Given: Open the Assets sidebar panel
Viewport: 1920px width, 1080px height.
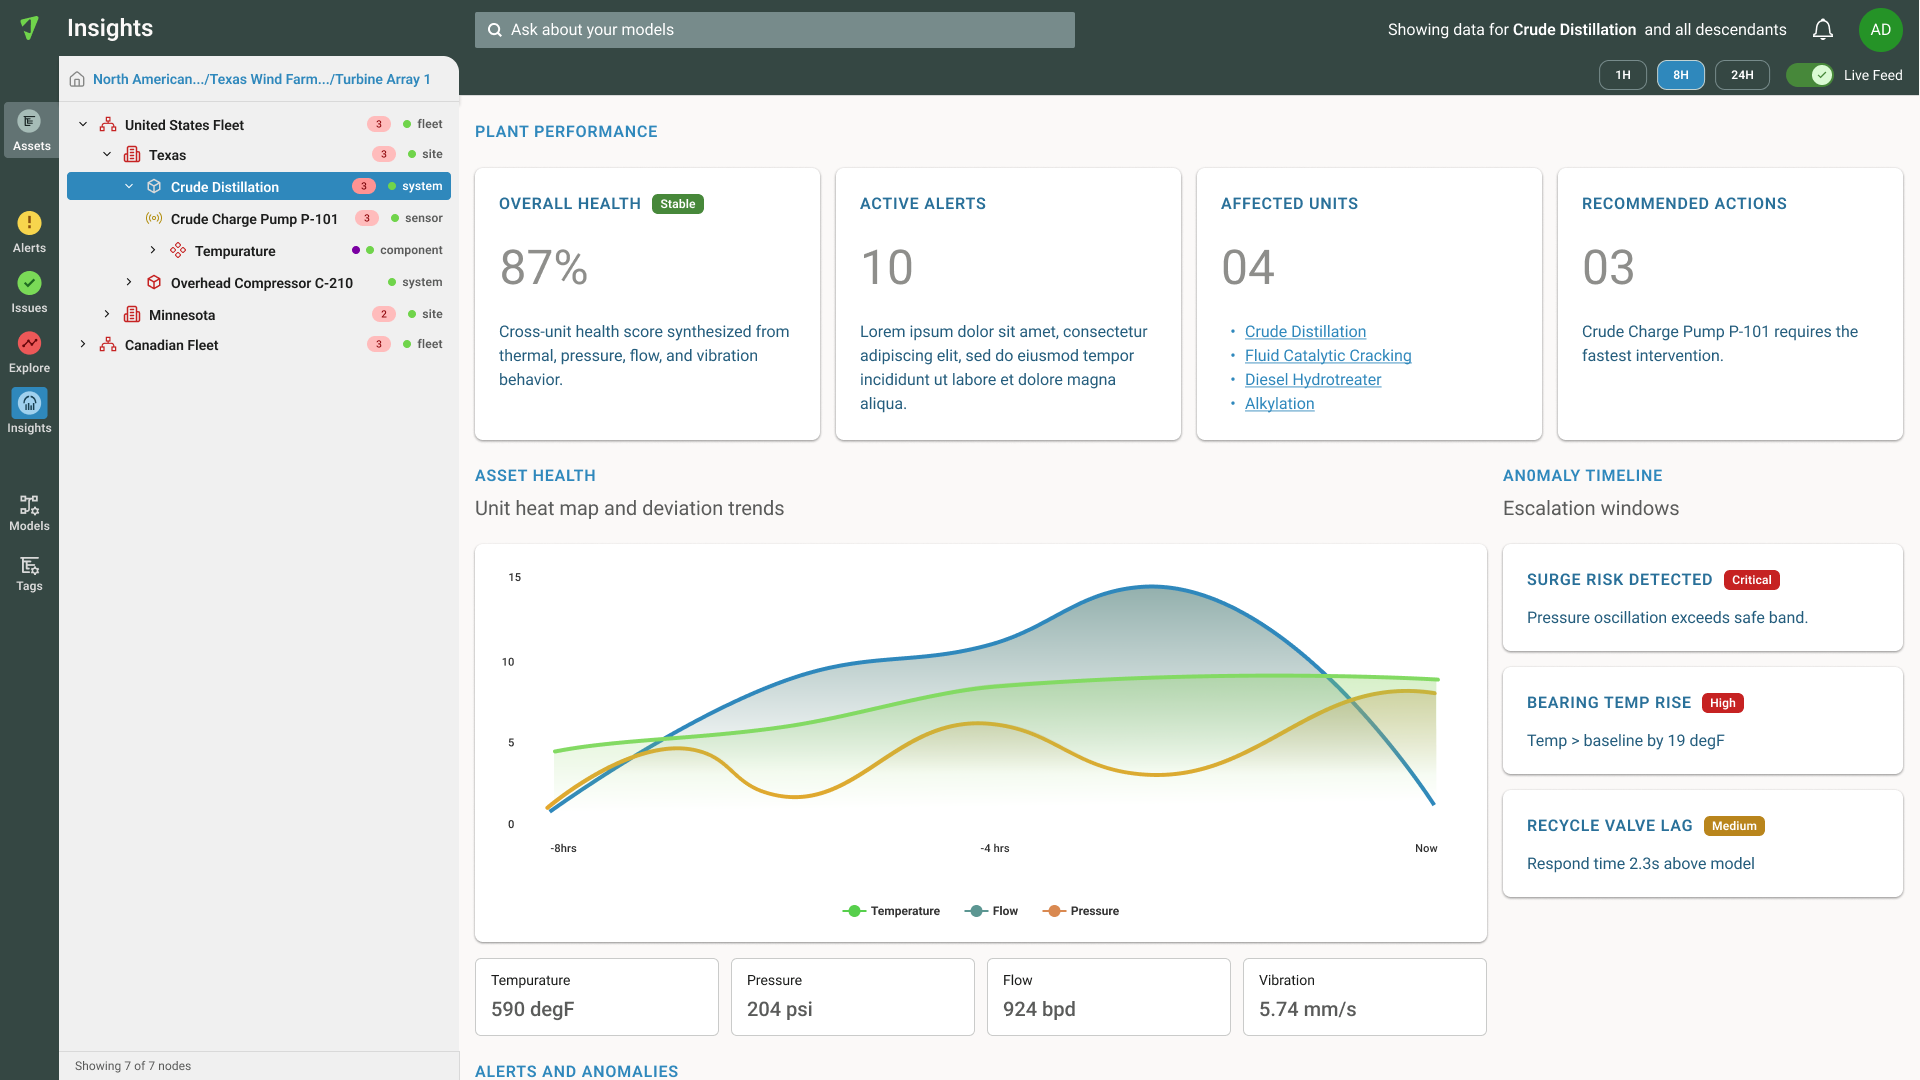Looking at the screenshot, I should coord(31,131).
